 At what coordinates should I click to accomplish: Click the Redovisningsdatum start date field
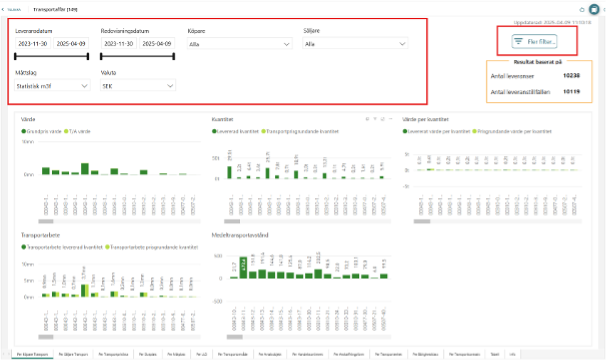click(x=119, y=44)
